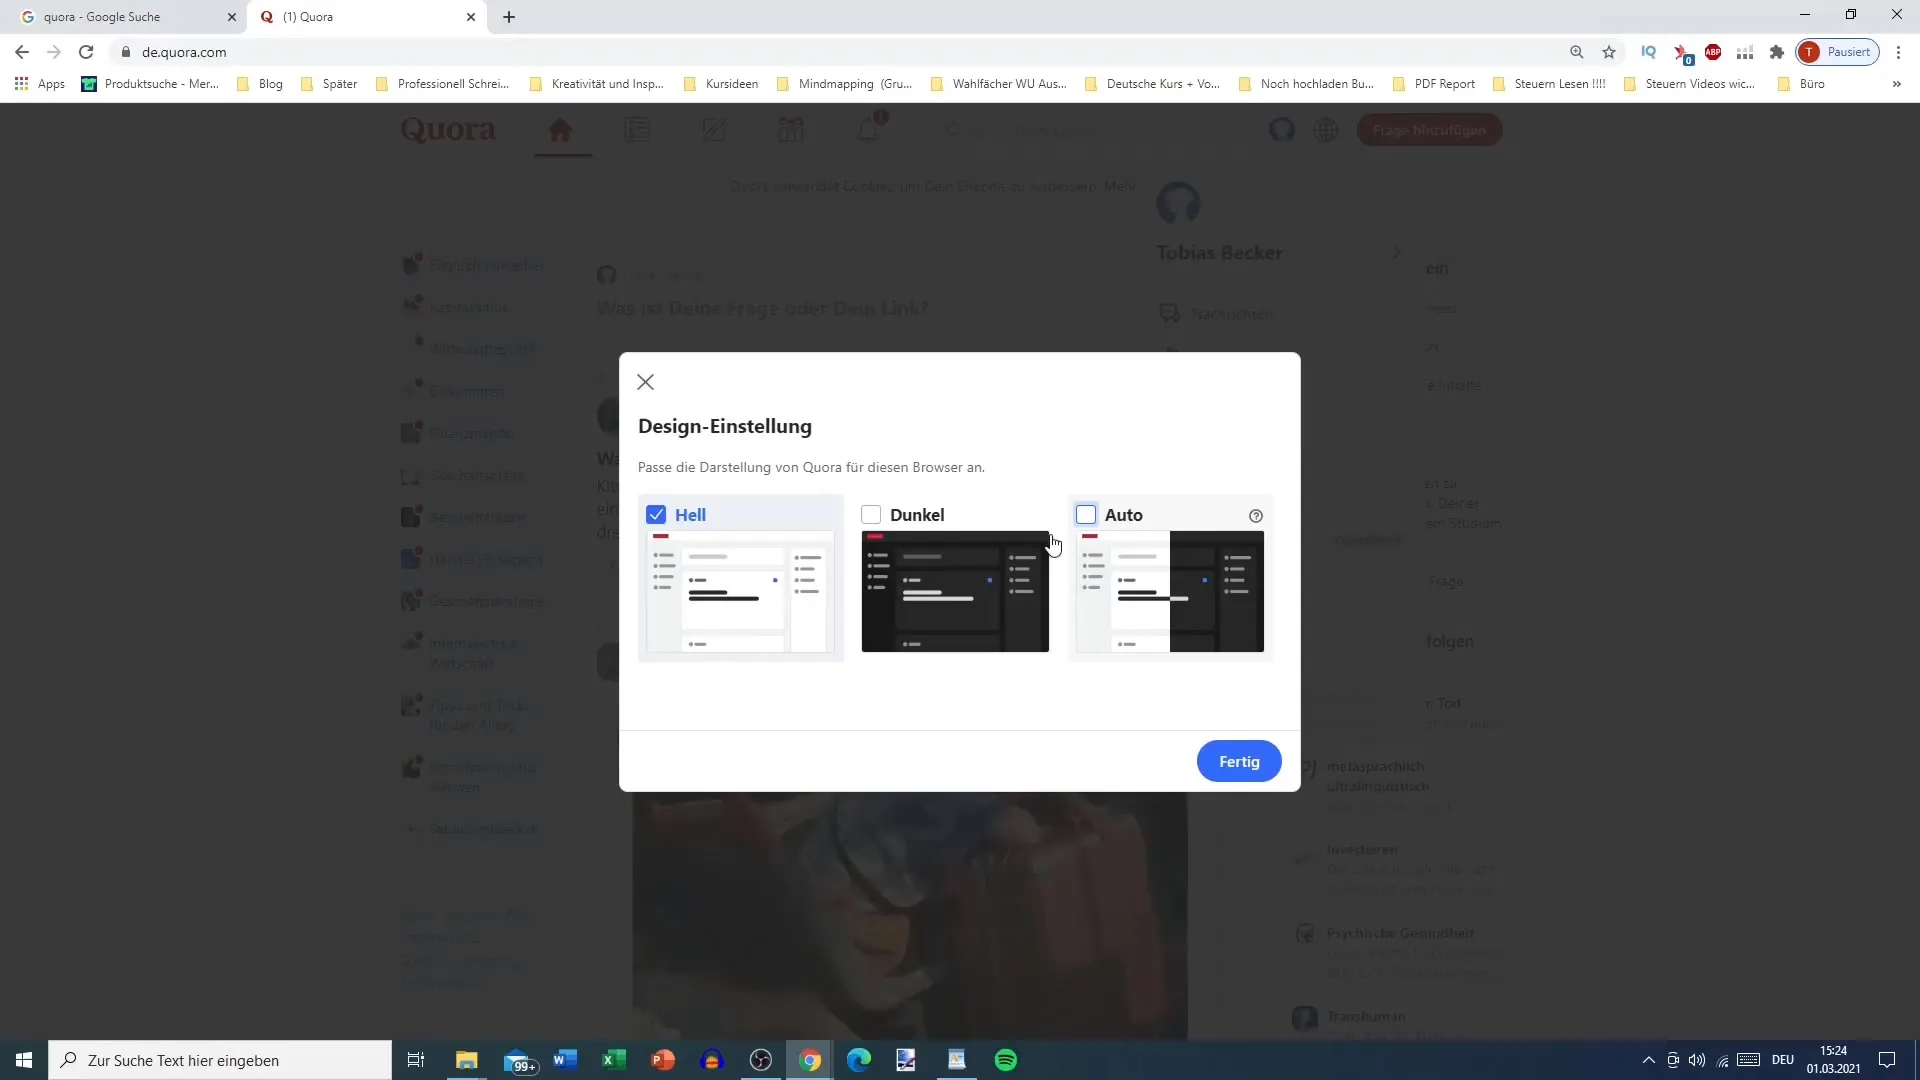Close the quora - Google Suche tab

231,17
